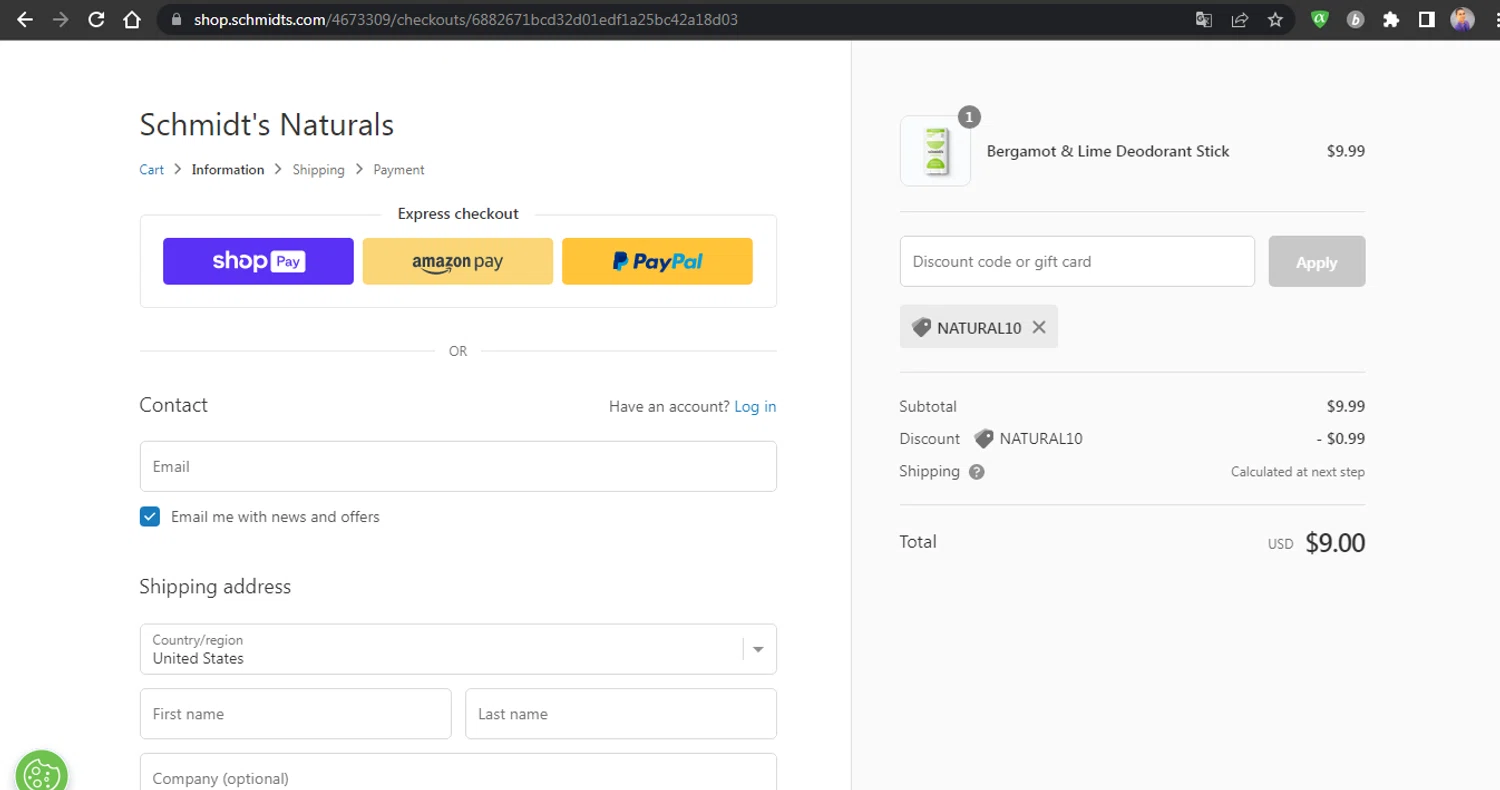1500x790 pixels.
Task: Click the Subtotal $9.99 value
Action: coord(1345,407)
